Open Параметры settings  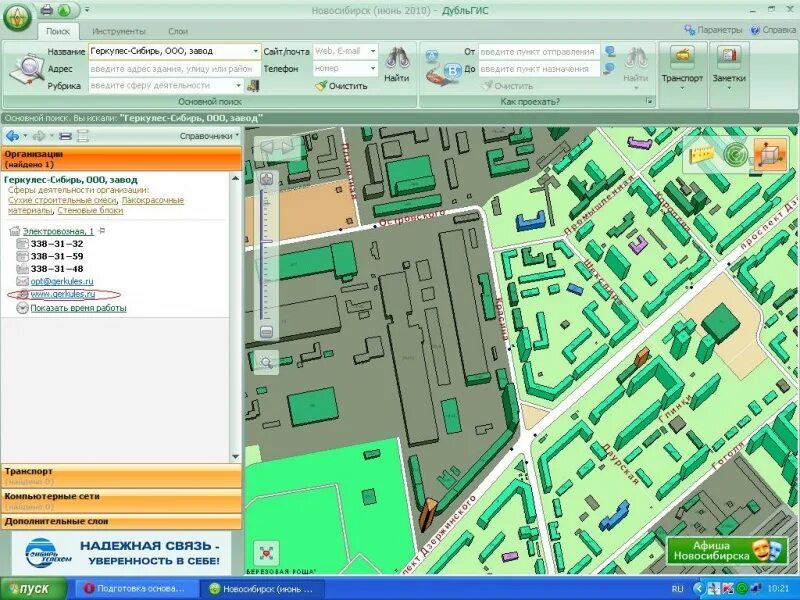pos(713,30)
